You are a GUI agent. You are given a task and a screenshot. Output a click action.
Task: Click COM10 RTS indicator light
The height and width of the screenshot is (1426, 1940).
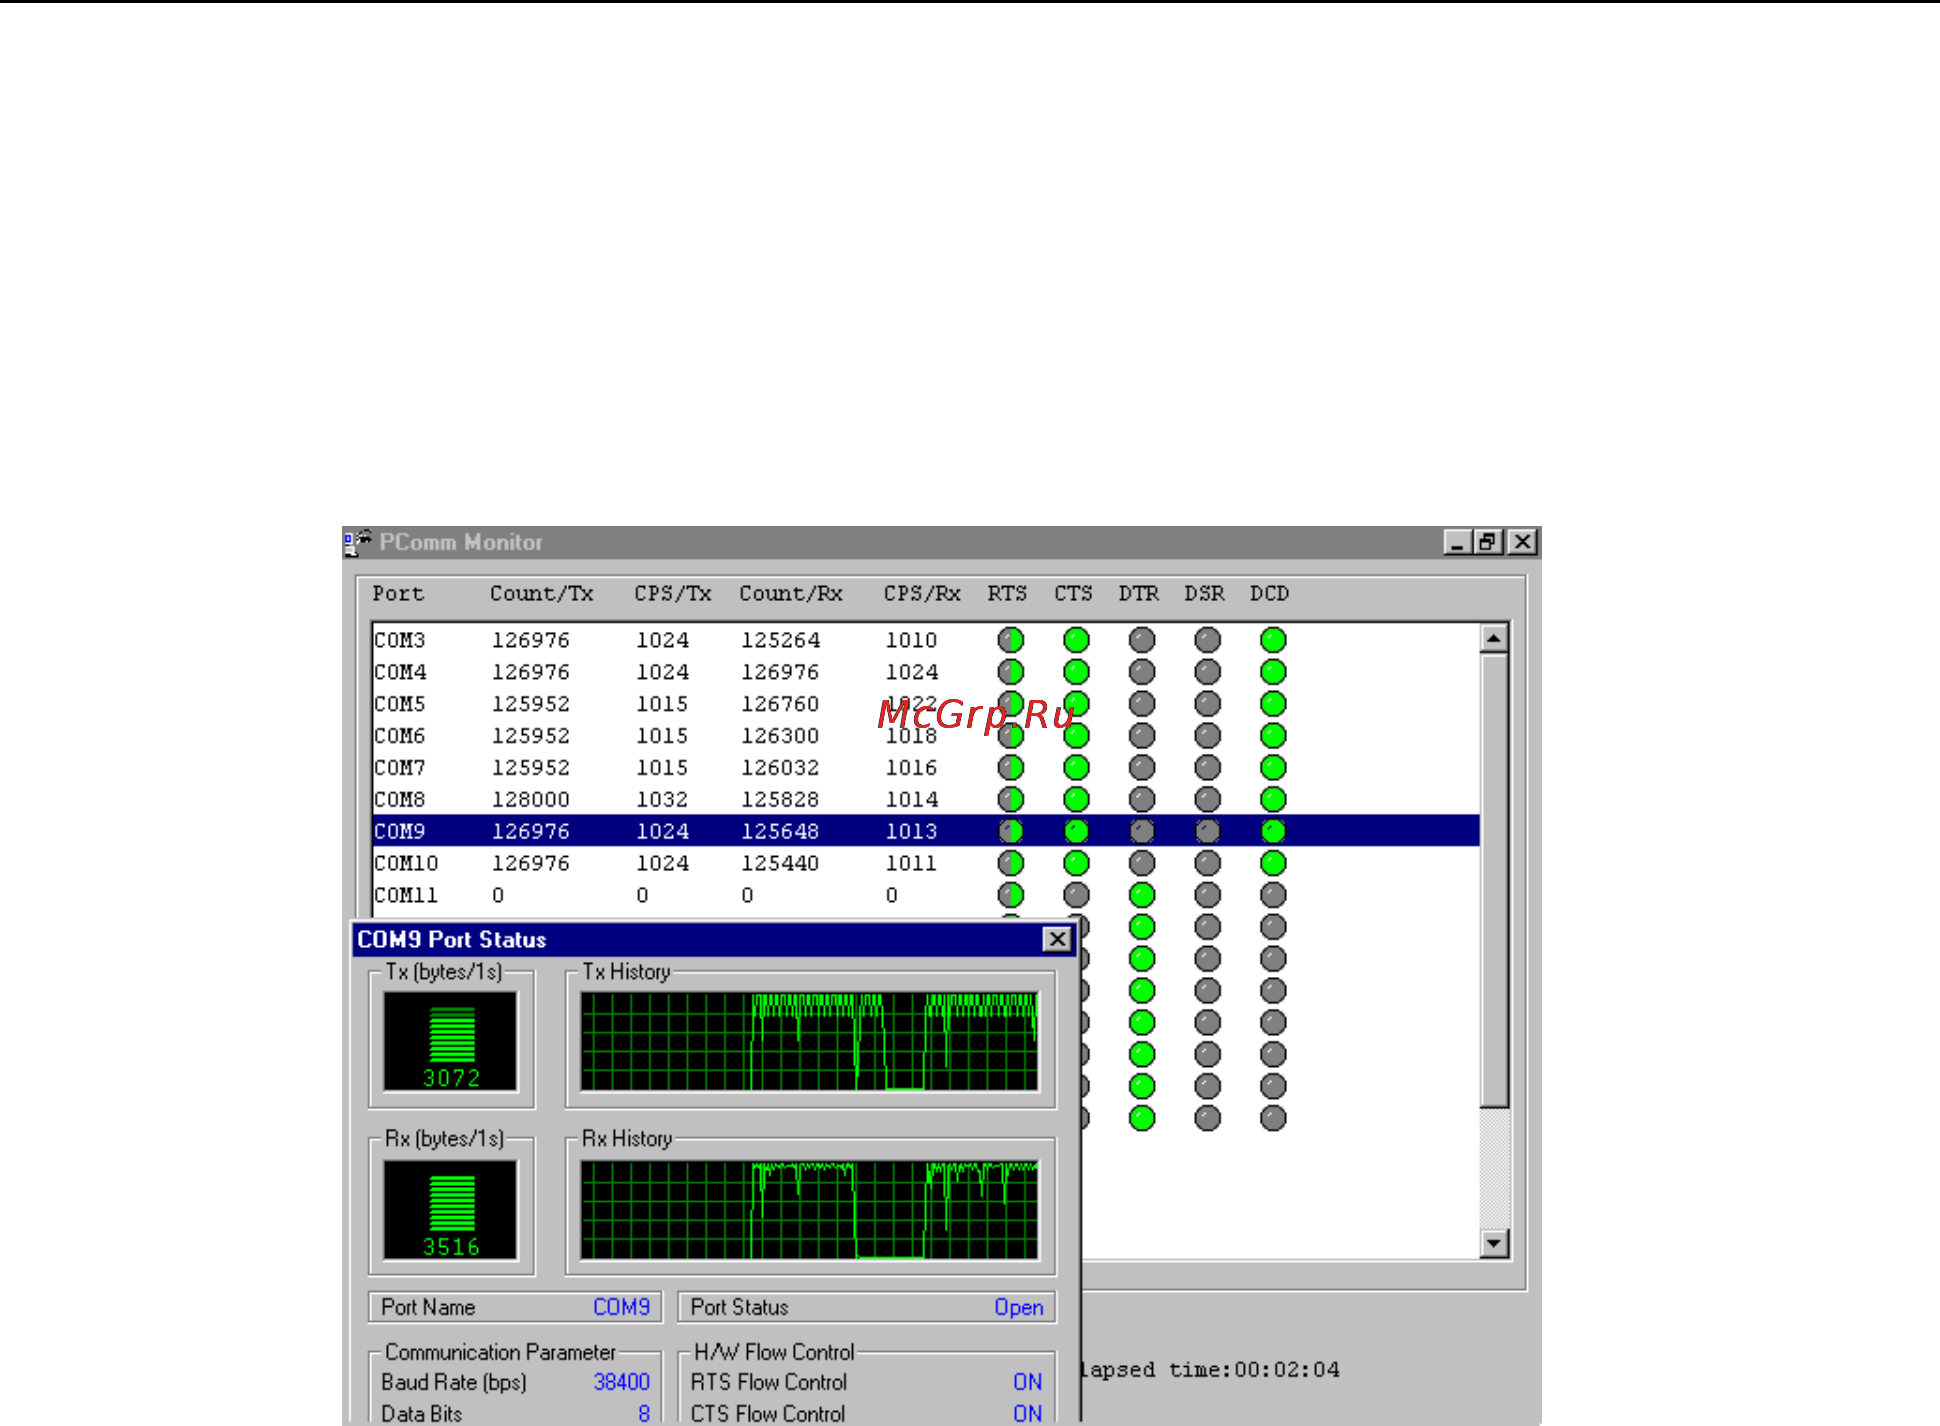coord(1011,863)
